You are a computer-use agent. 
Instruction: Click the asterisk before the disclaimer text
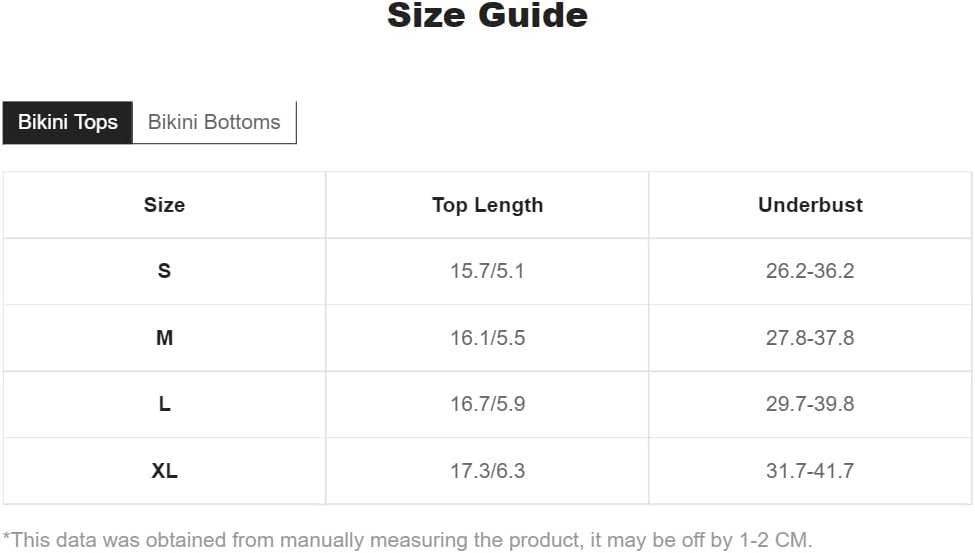point(6,537)
